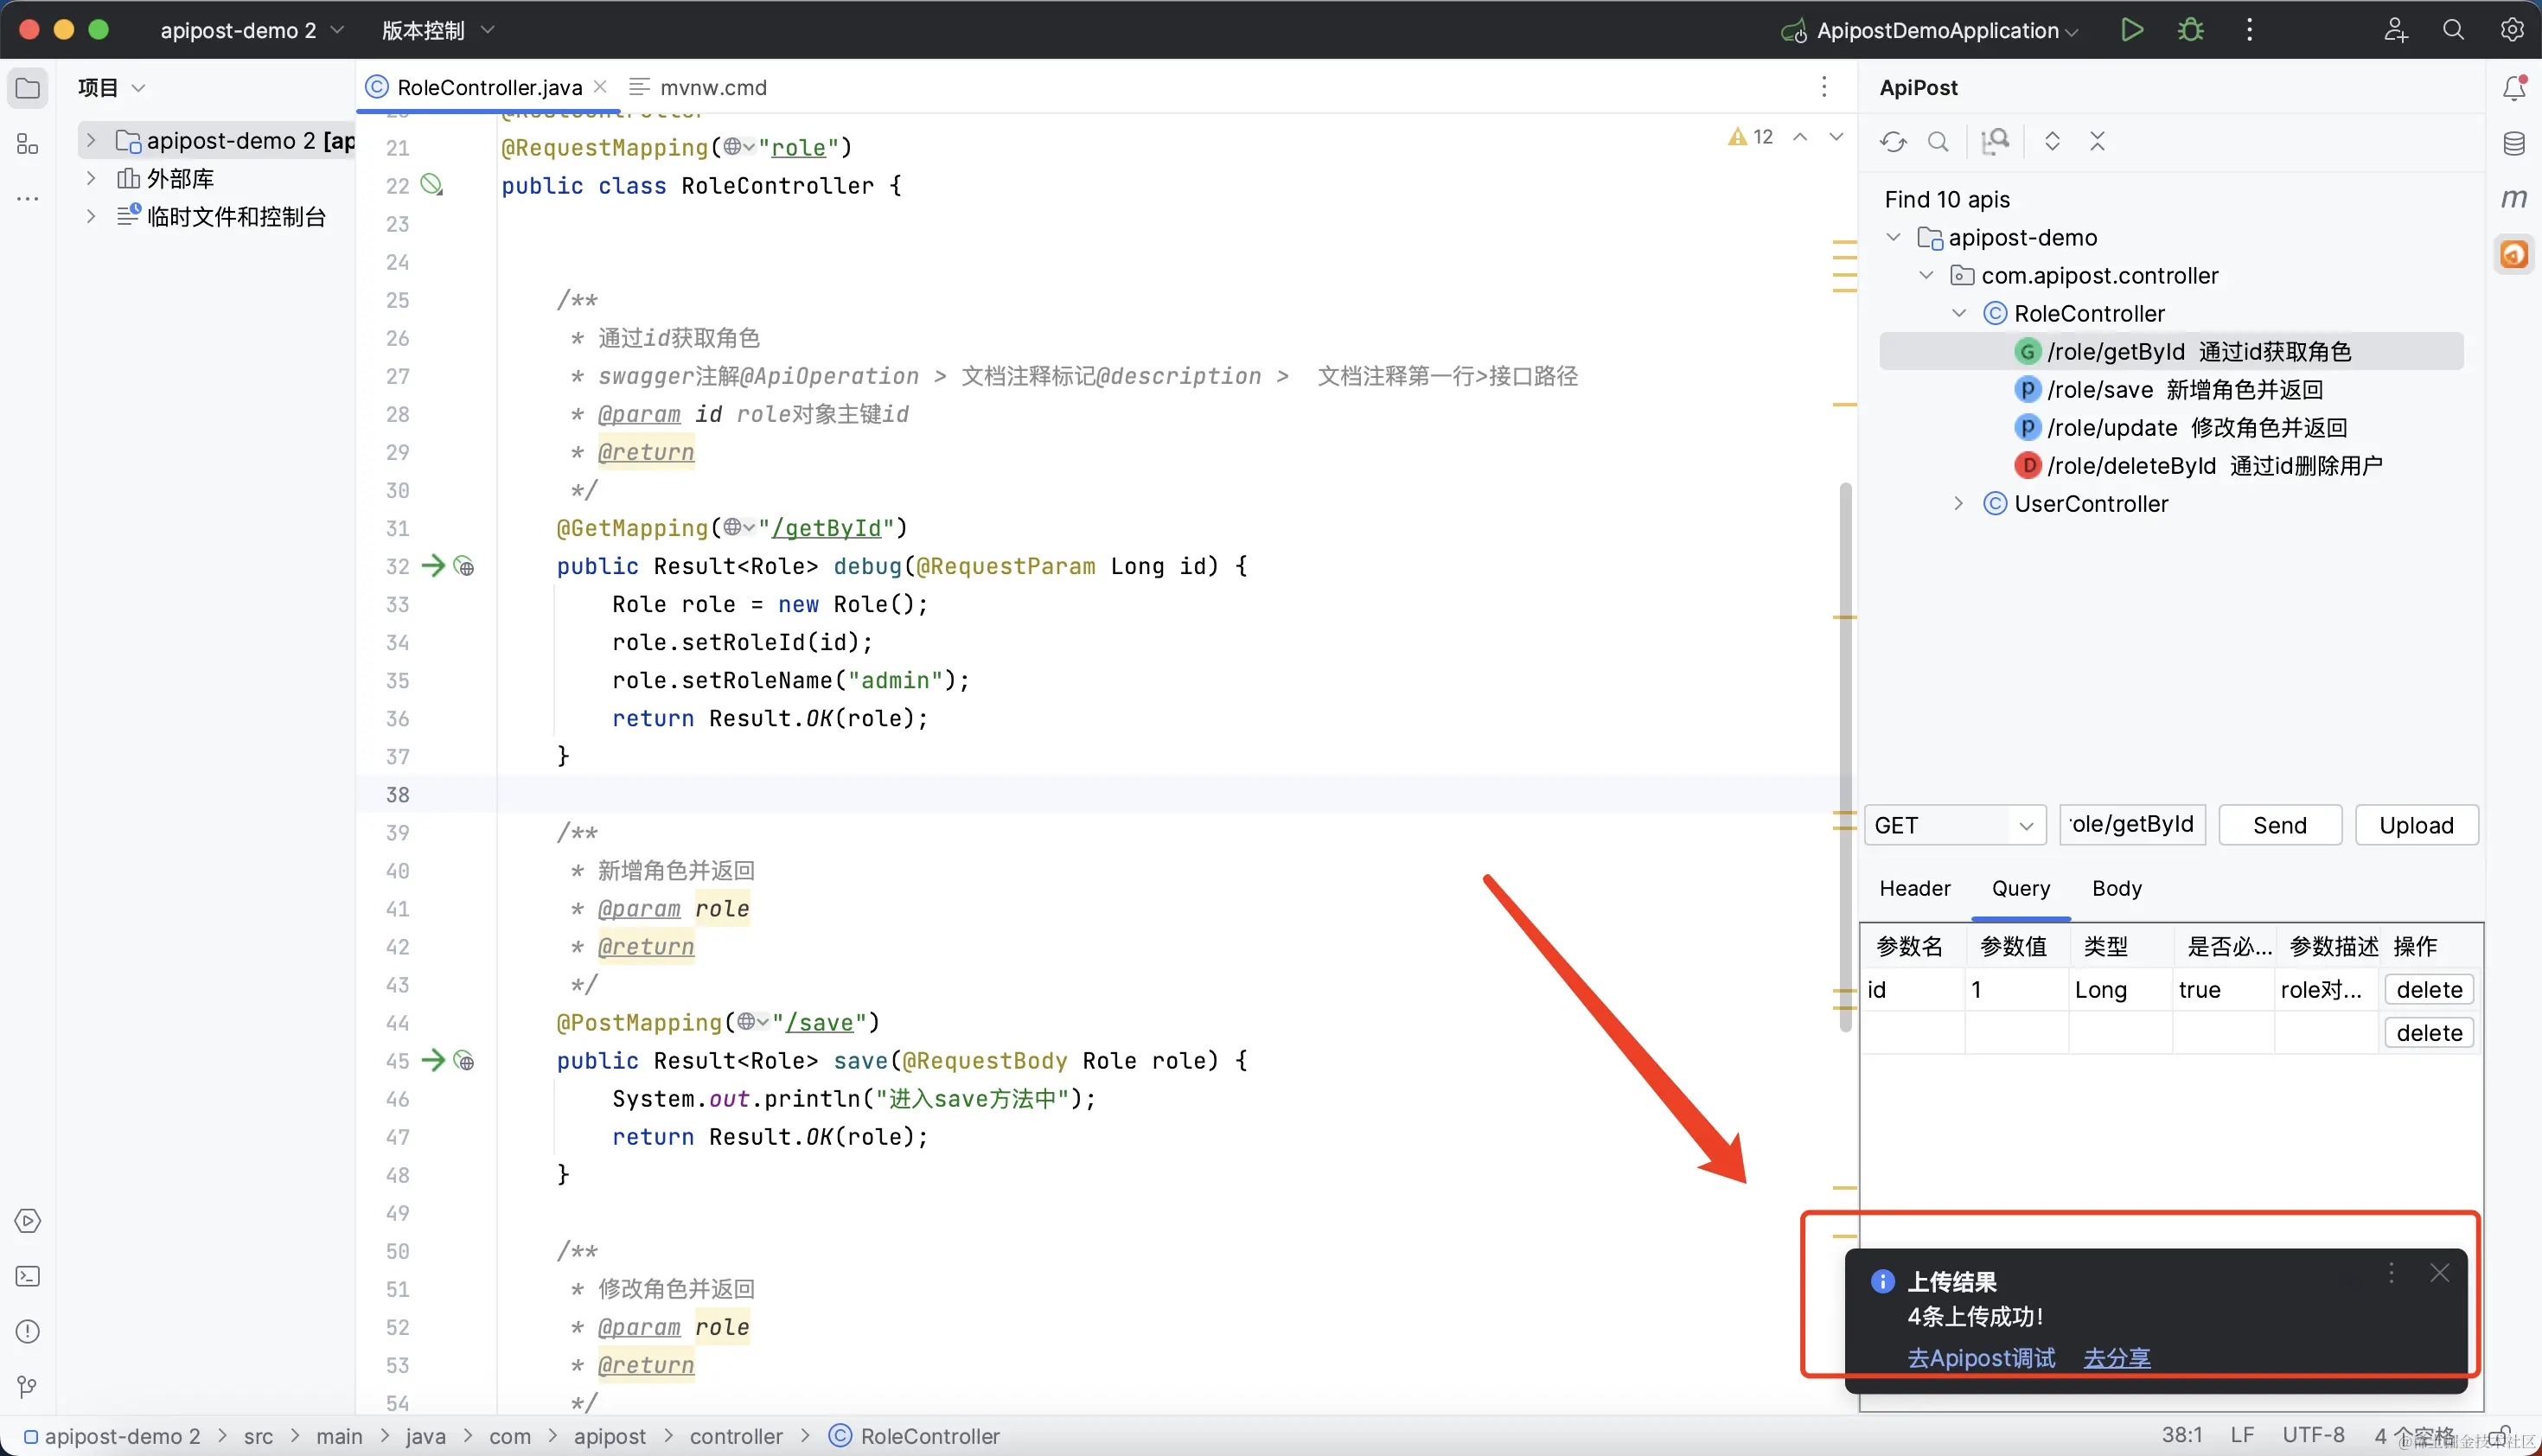
Task: Refresh the ApiPost API list
Action: [x=1892, y=141]
